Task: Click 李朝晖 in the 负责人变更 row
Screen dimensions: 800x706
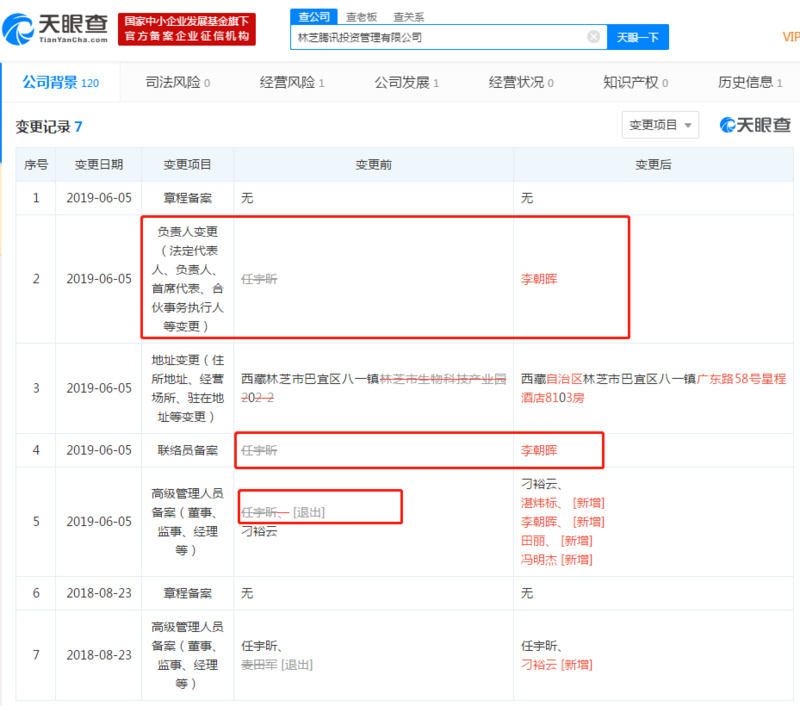Action: [x=539, y=279]
